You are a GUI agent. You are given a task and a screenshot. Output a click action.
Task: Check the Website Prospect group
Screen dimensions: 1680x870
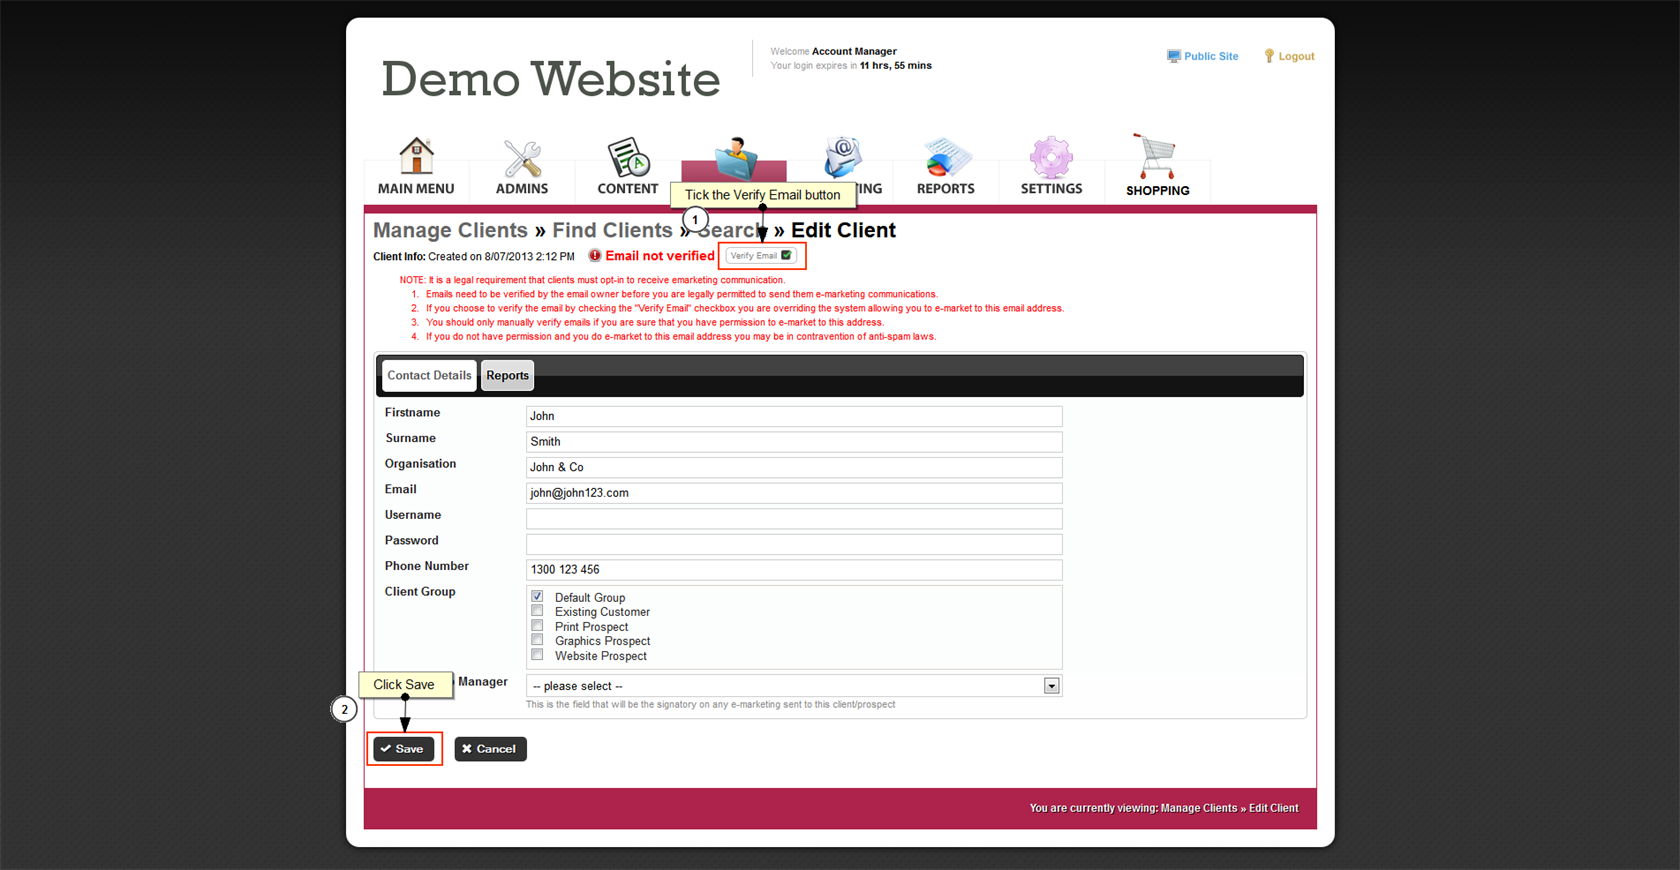pos(538,655)
